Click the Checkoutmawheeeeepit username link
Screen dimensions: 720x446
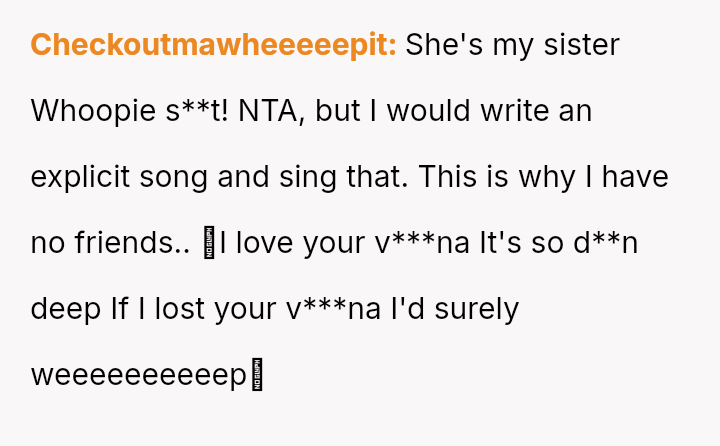click(x=213, y=45)
